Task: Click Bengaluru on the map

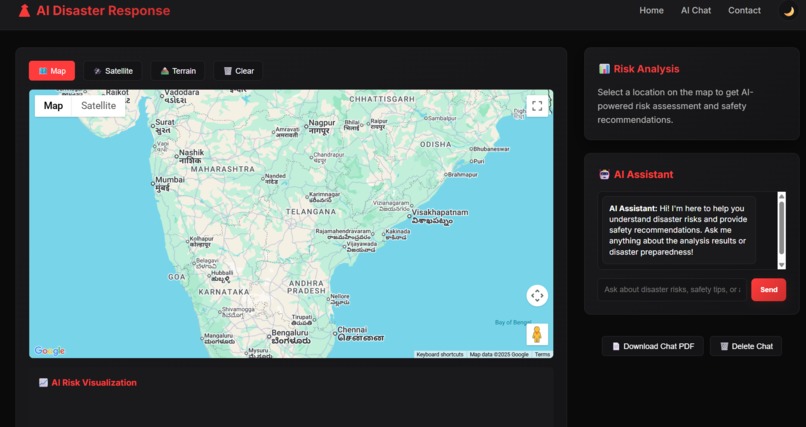Action: click(289, 337)
